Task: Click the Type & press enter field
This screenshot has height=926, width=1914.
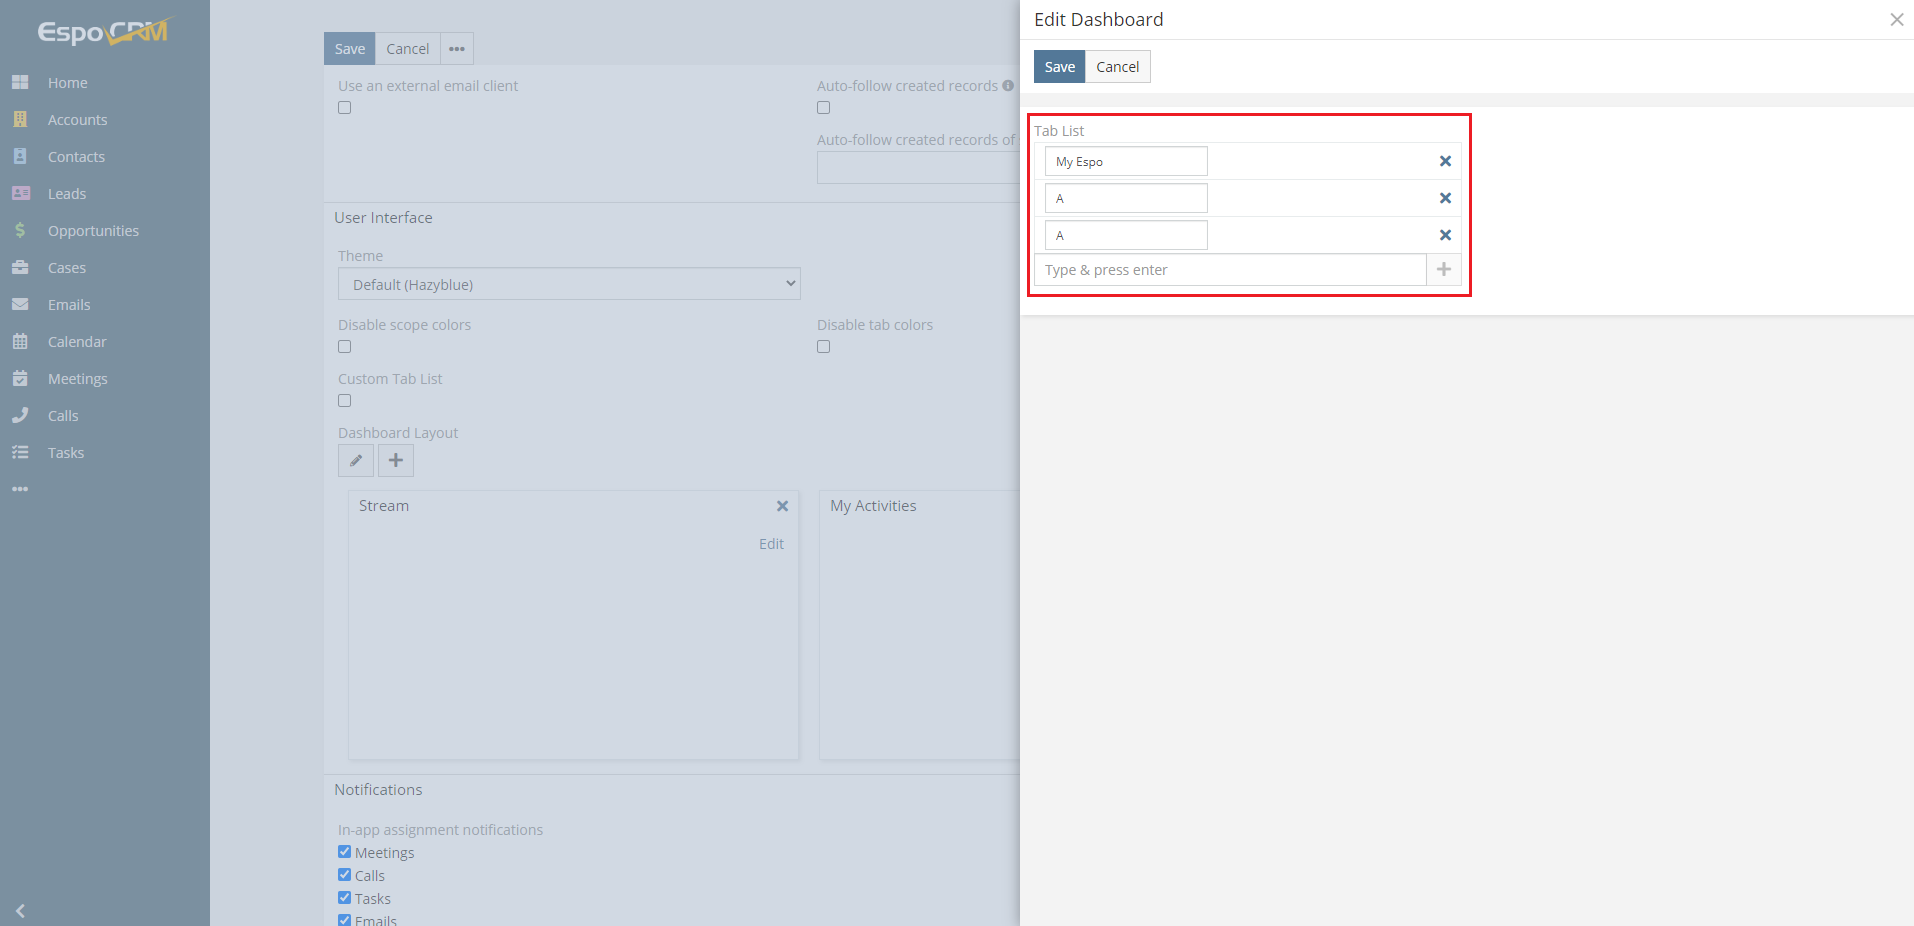Action: pyautogui.click(x=1230, y=269)
